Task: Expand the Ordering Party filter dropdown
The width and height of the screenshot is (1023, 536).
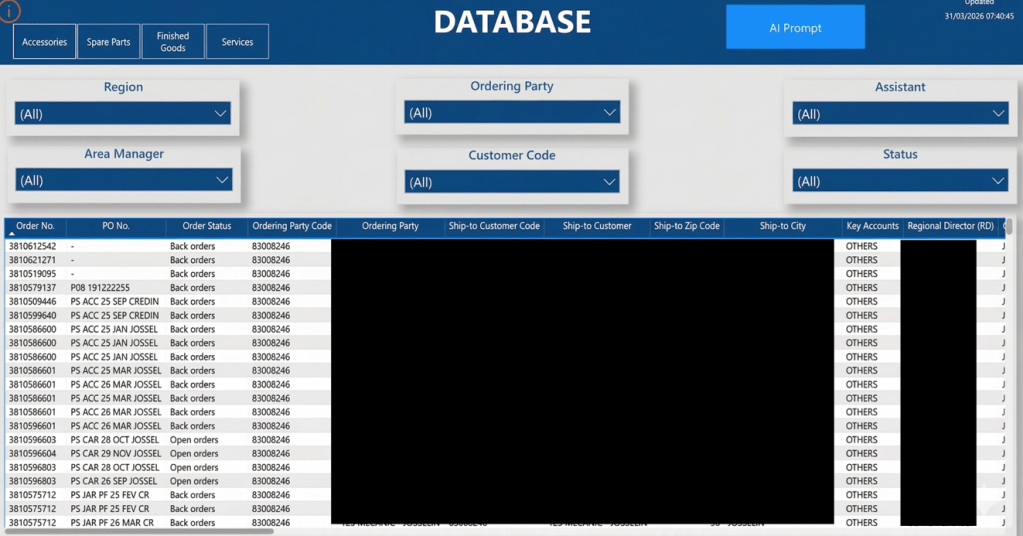Action: pyautogui.click(x=512, y=112)
